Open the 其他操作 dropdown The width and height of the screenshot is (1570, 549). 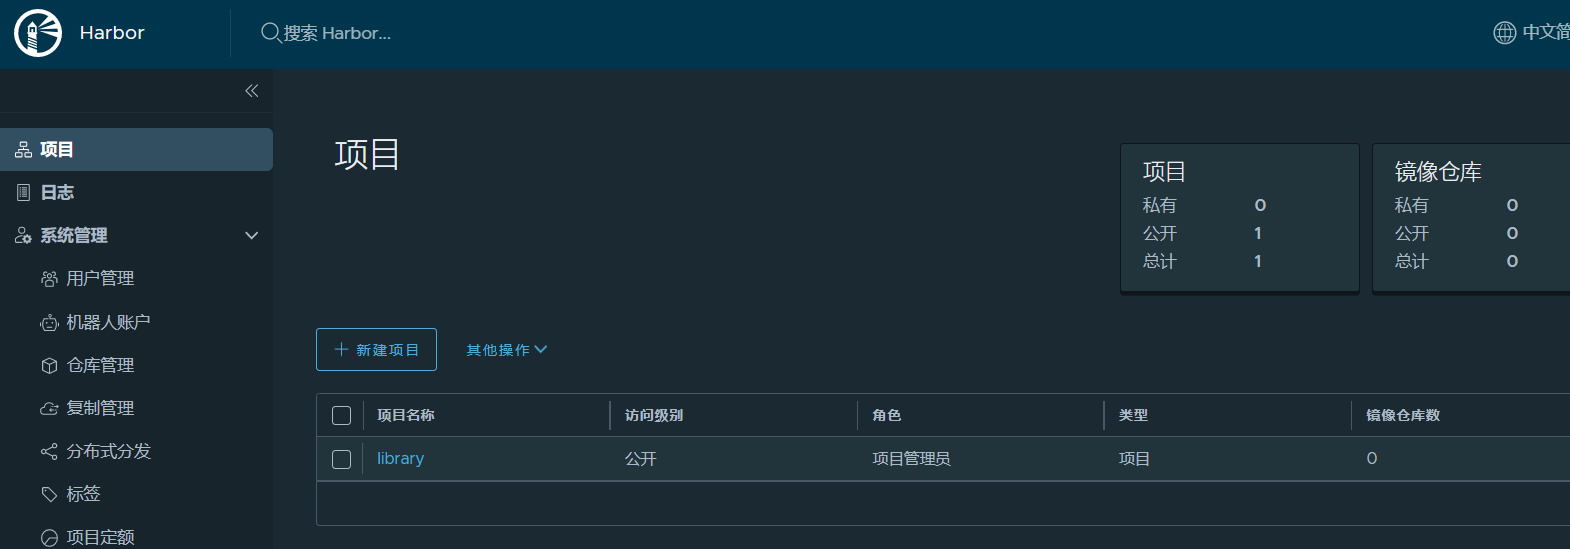point(506,350)
